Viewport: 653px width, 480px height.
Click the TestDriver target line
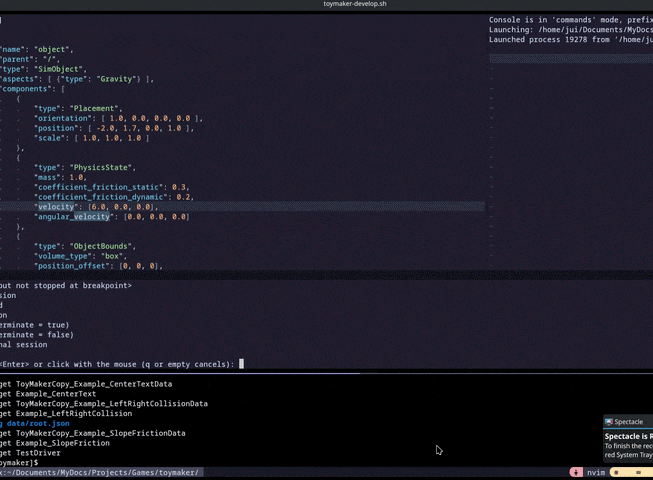tap(38, 453)
